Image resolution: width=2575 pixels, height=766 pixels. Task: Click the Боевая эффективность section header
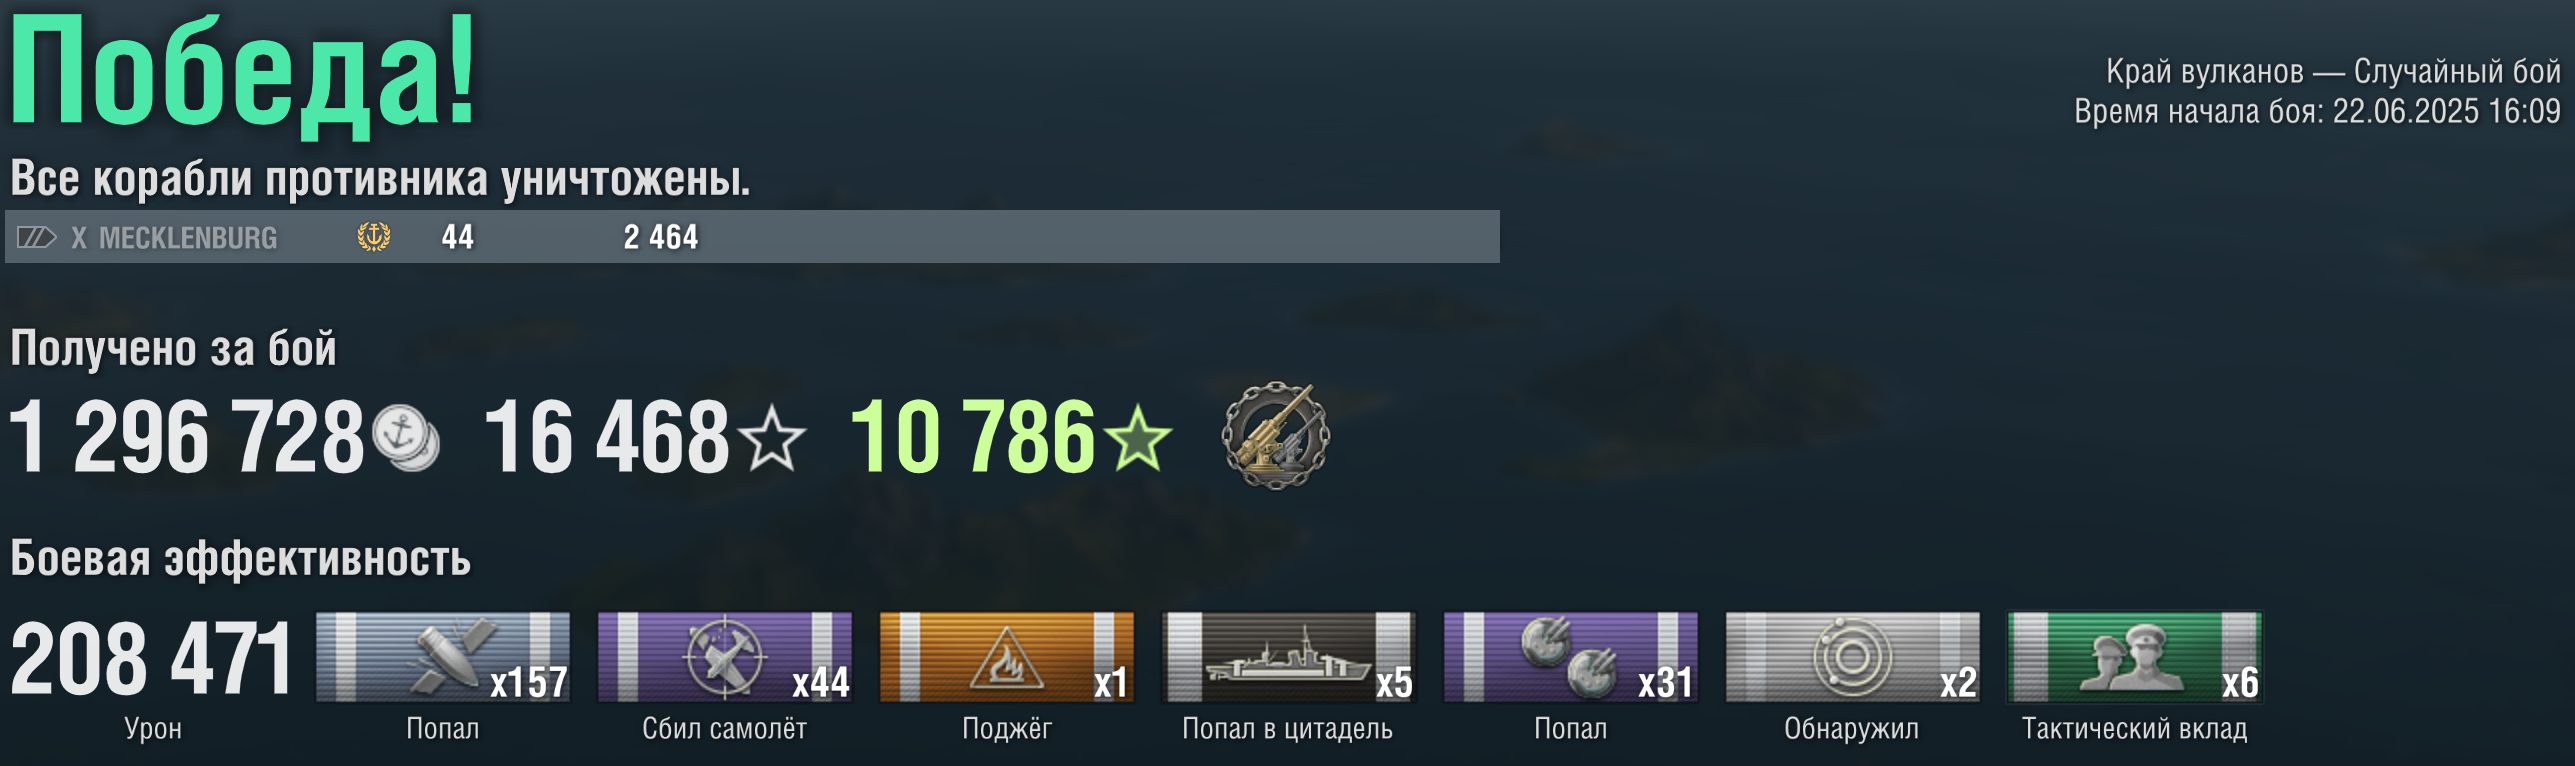[240, 559]
